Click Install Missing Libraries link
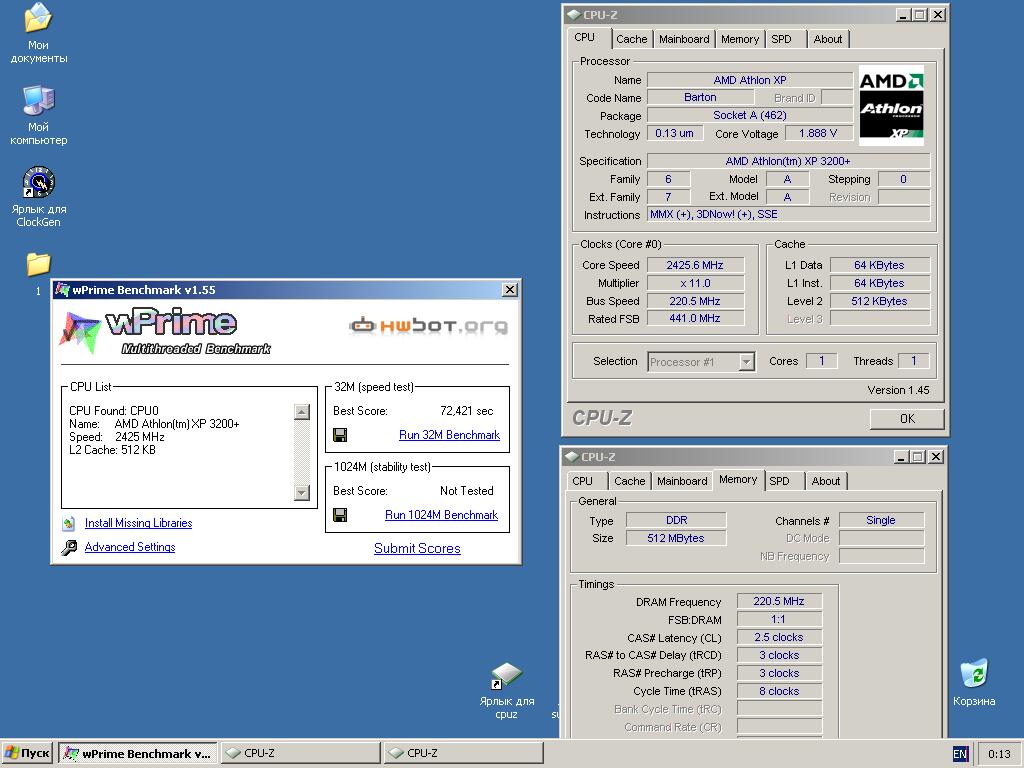Image resolution: width=1024 pixels, height=768 pixels. click(x=138, y=523)
